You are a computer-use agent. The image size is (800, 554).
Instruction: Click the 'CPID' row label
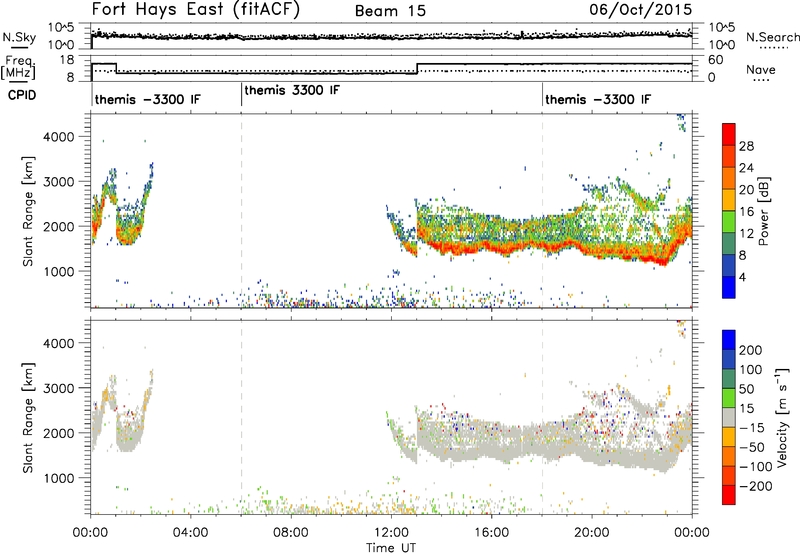coord(22,95)
